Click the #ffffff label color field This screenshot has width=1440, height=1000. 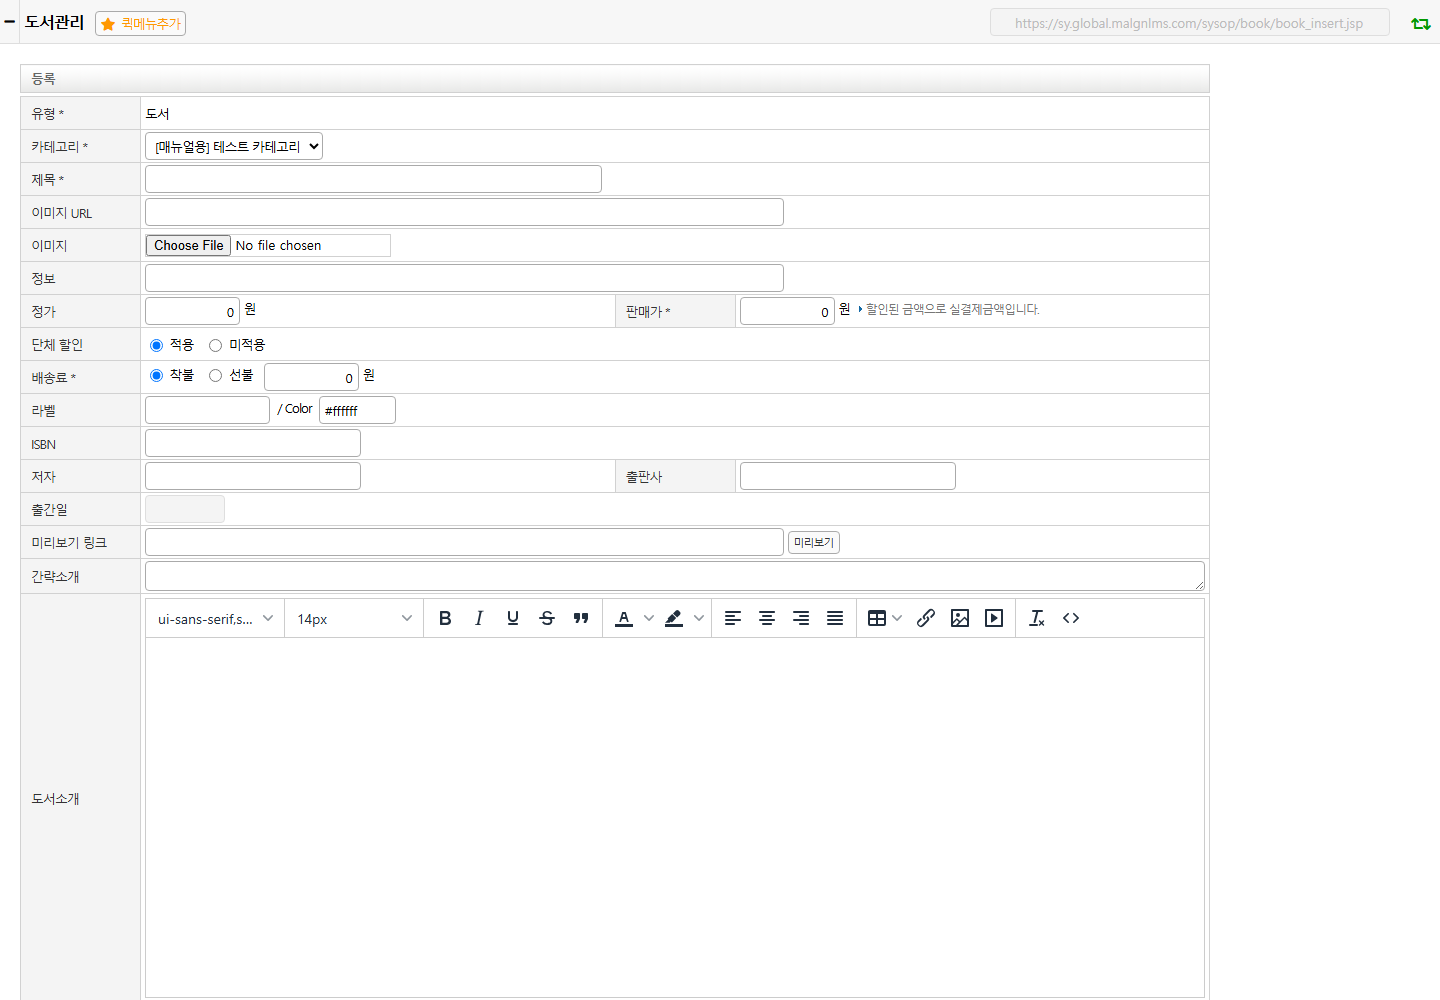coord(357,410)
